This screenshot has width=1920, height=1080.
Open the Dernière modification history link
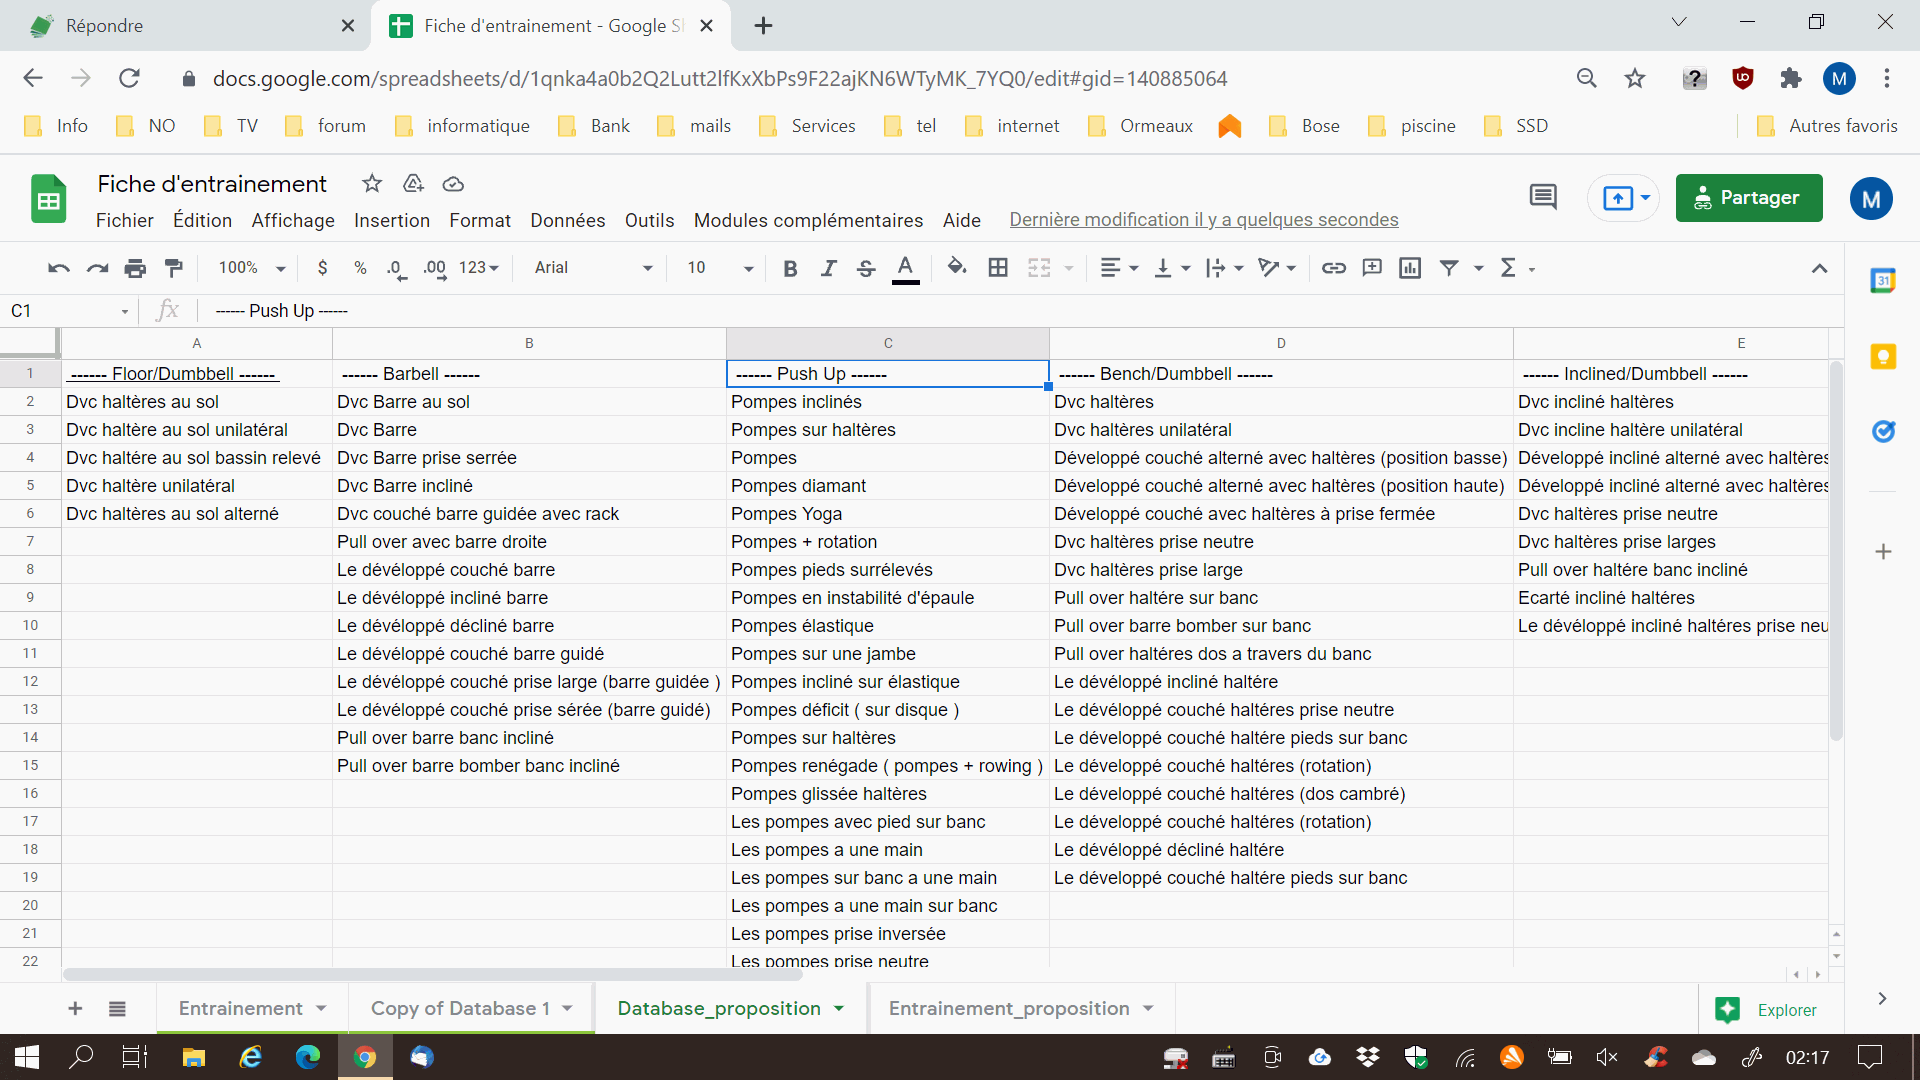pos(1203,220)
